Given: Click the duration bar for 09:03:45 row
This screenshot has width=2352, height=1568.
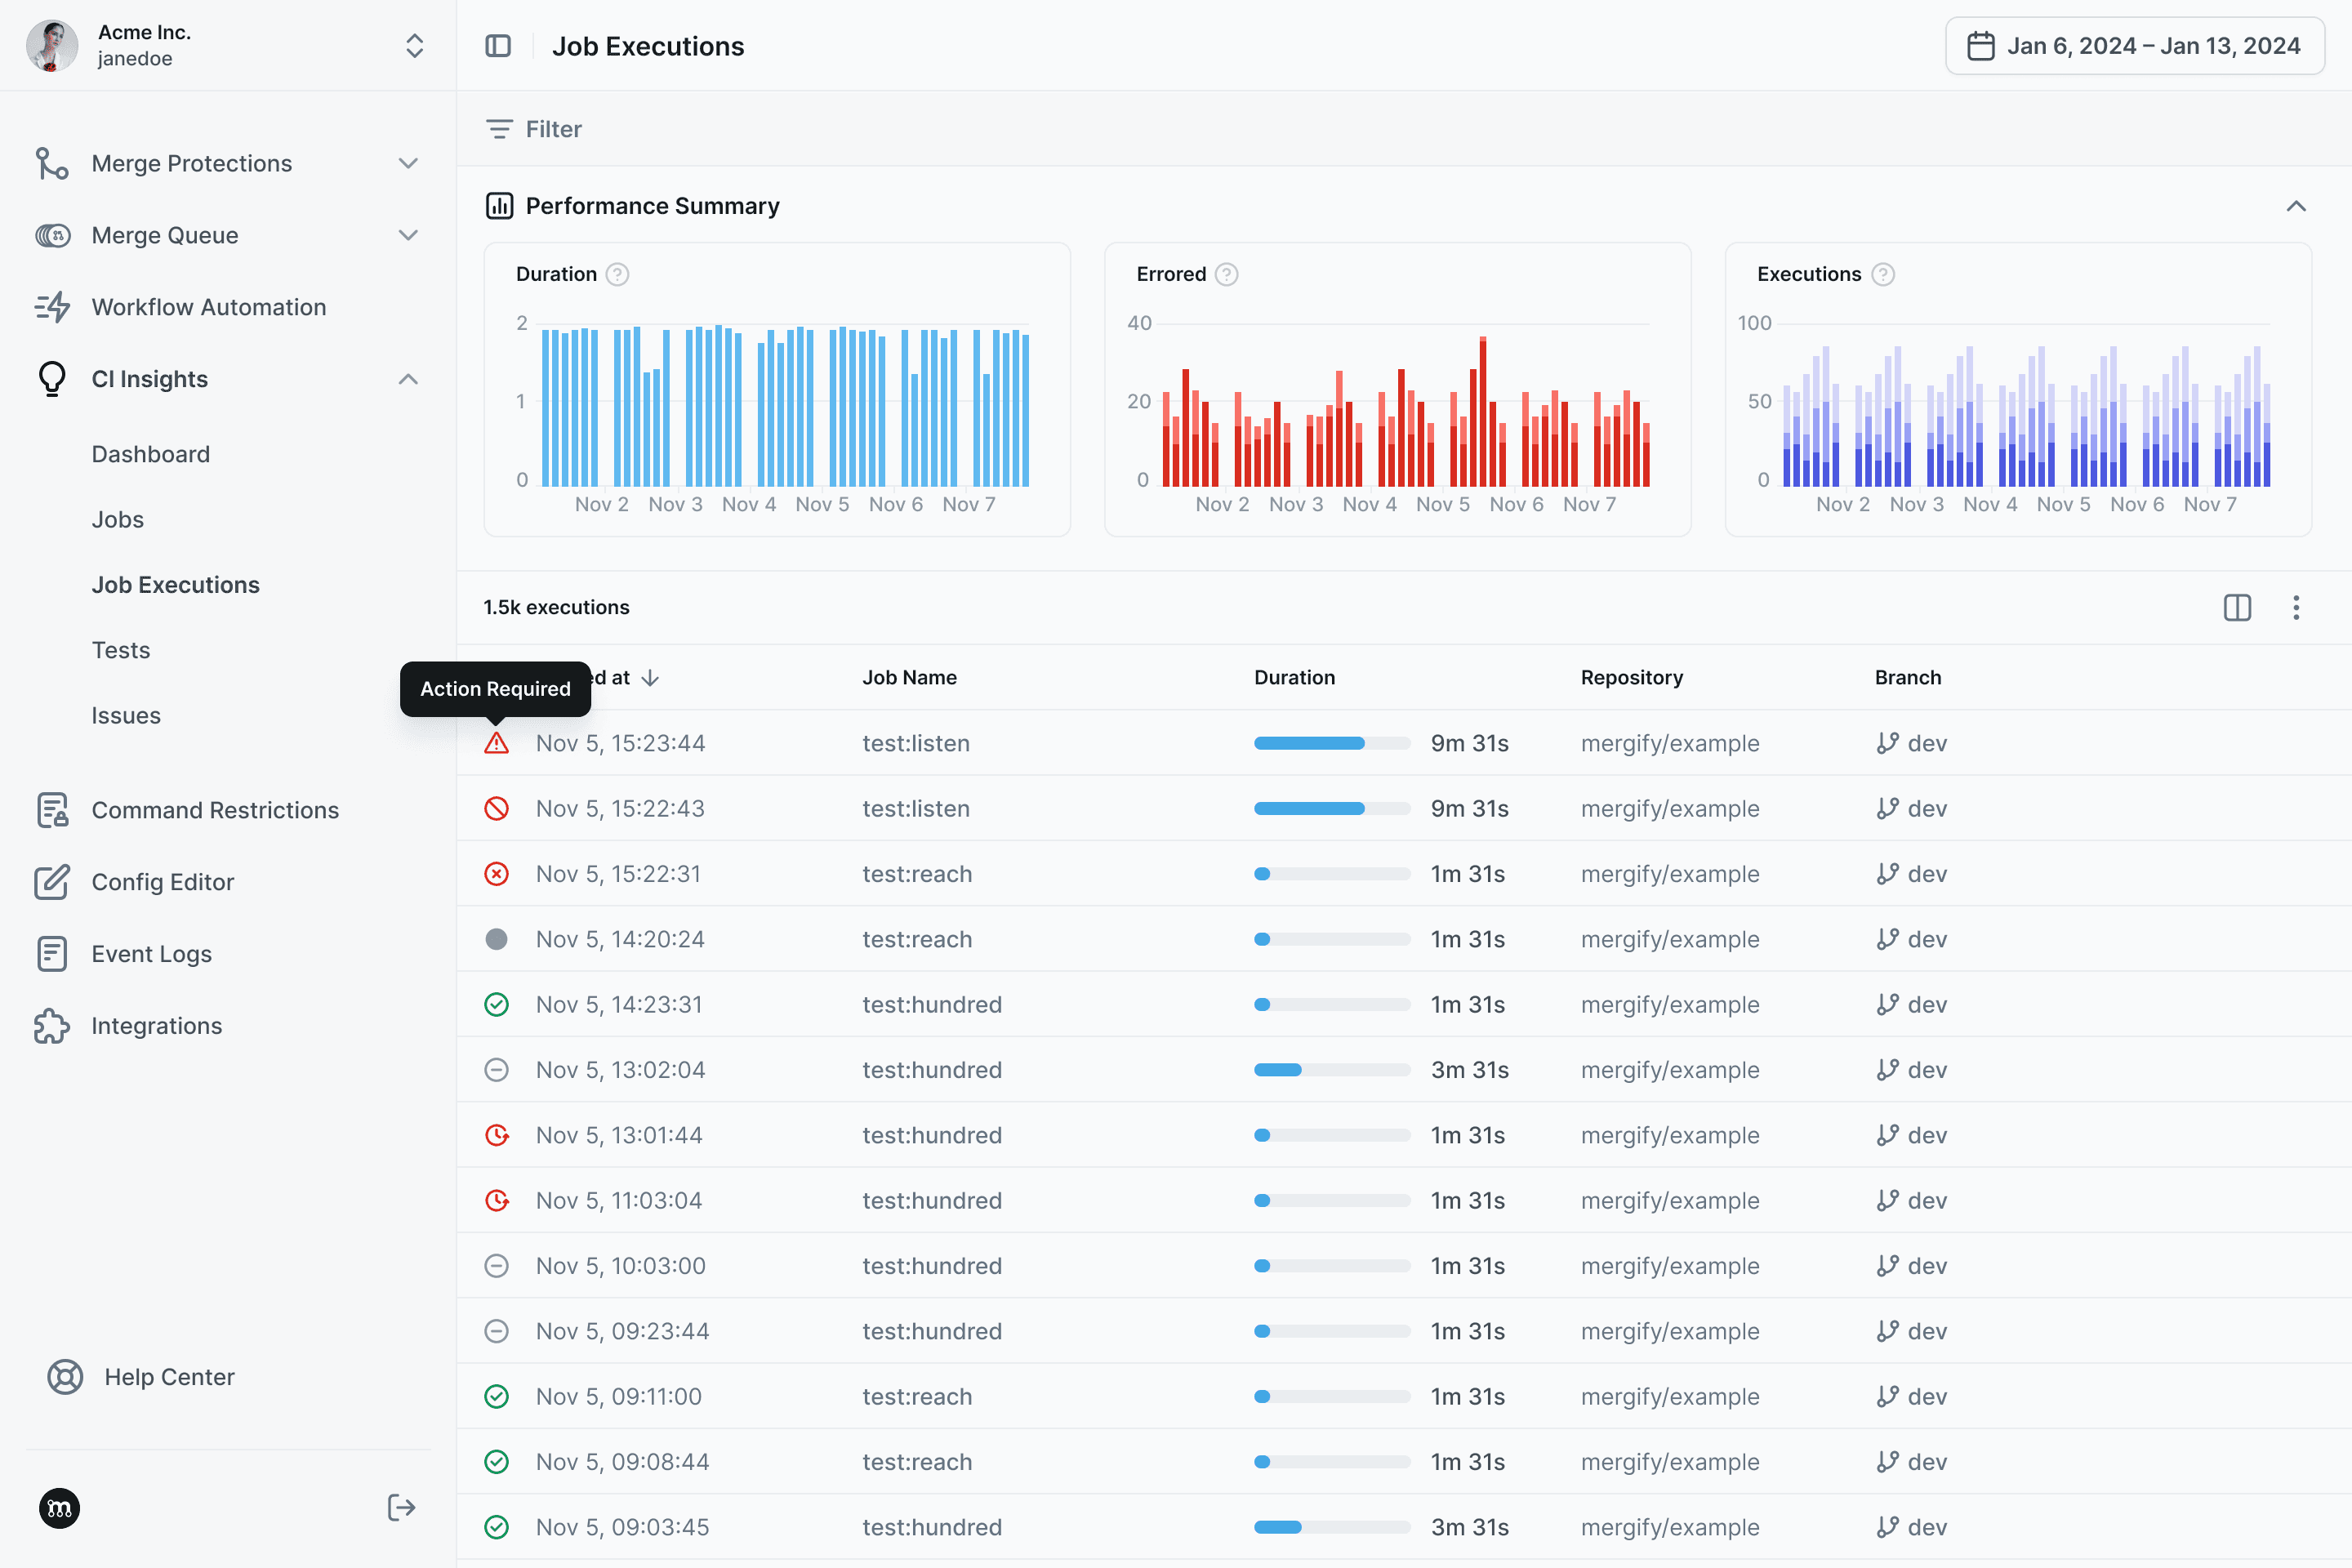Looking at the screenshot, I should [x=1332, y=1527].
